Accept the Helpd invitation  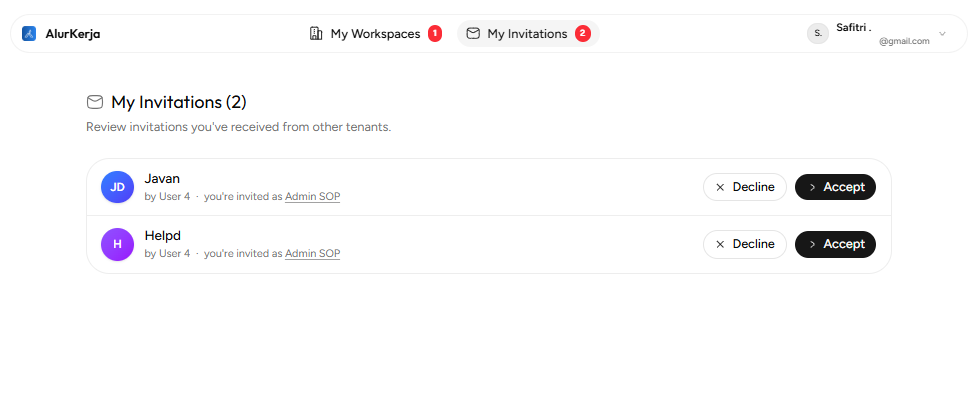click(835, 244)
